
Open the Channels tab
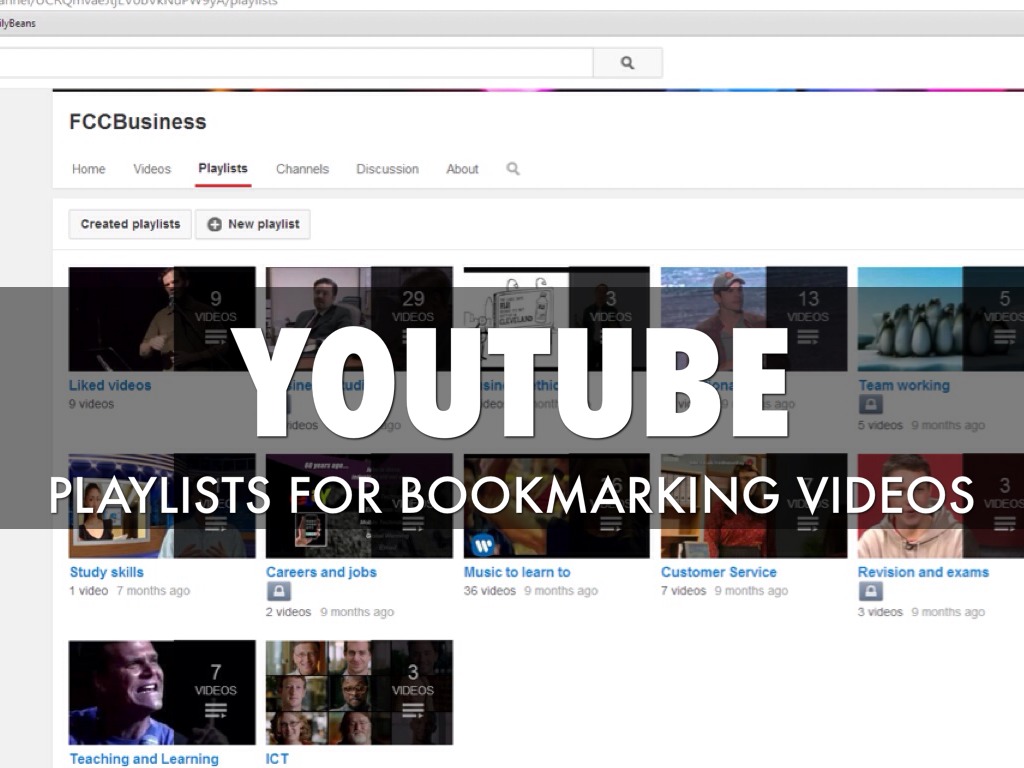click(302, 169)
